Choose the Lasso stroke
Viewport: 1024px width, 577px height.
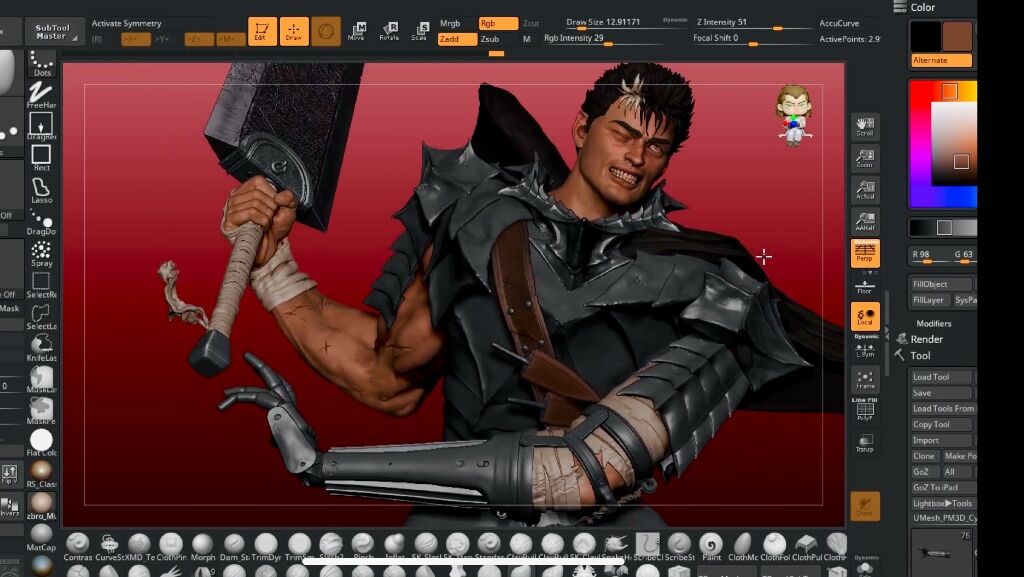[41, 190]
